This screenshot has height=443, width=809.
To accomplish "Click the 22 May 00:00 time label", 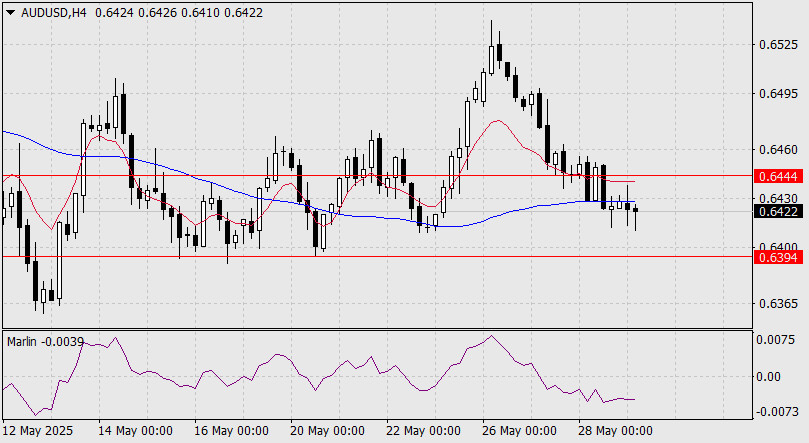I will [x=423, y=431].
